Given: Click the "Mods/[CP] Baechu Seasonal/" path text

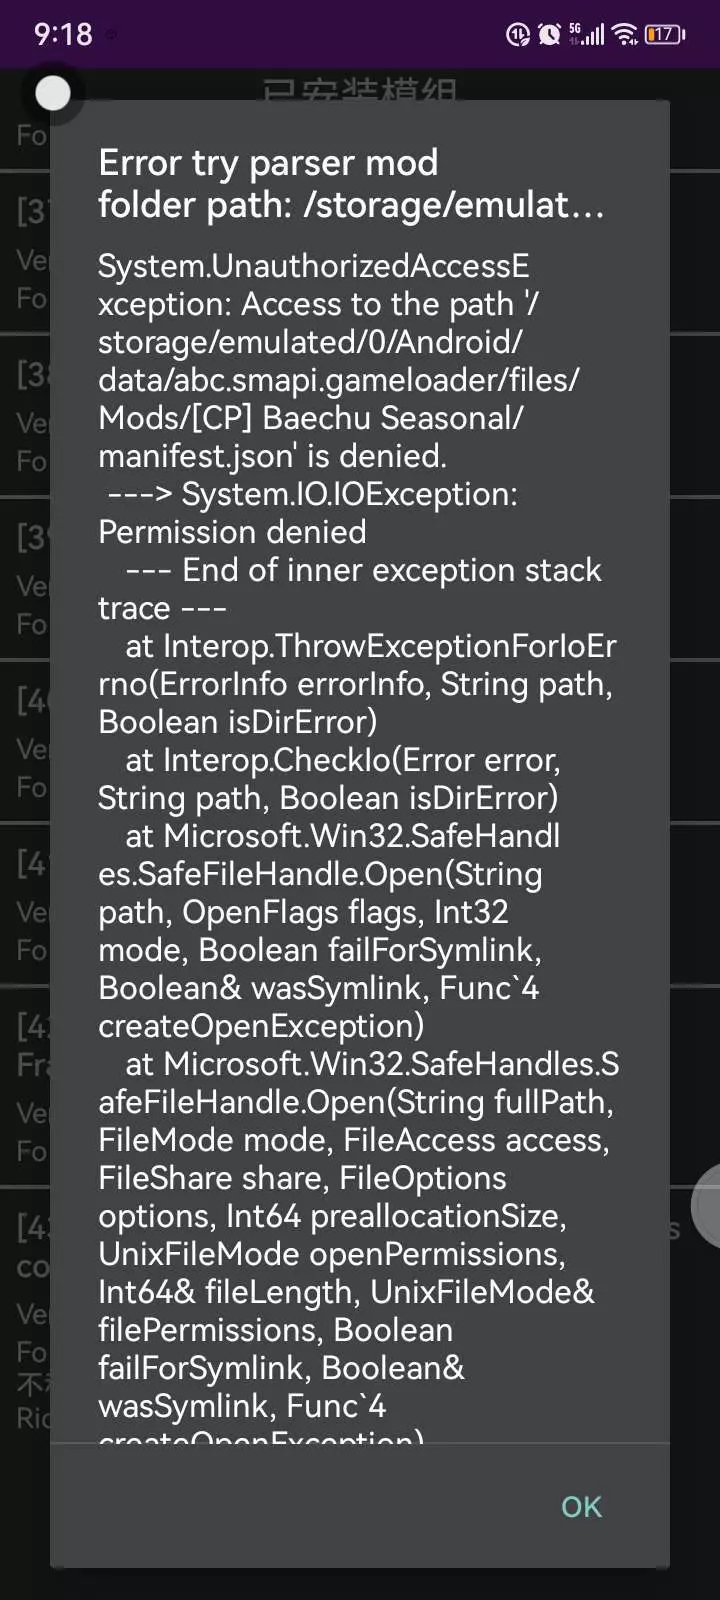Looking at the screenshot, I should 310,418.
